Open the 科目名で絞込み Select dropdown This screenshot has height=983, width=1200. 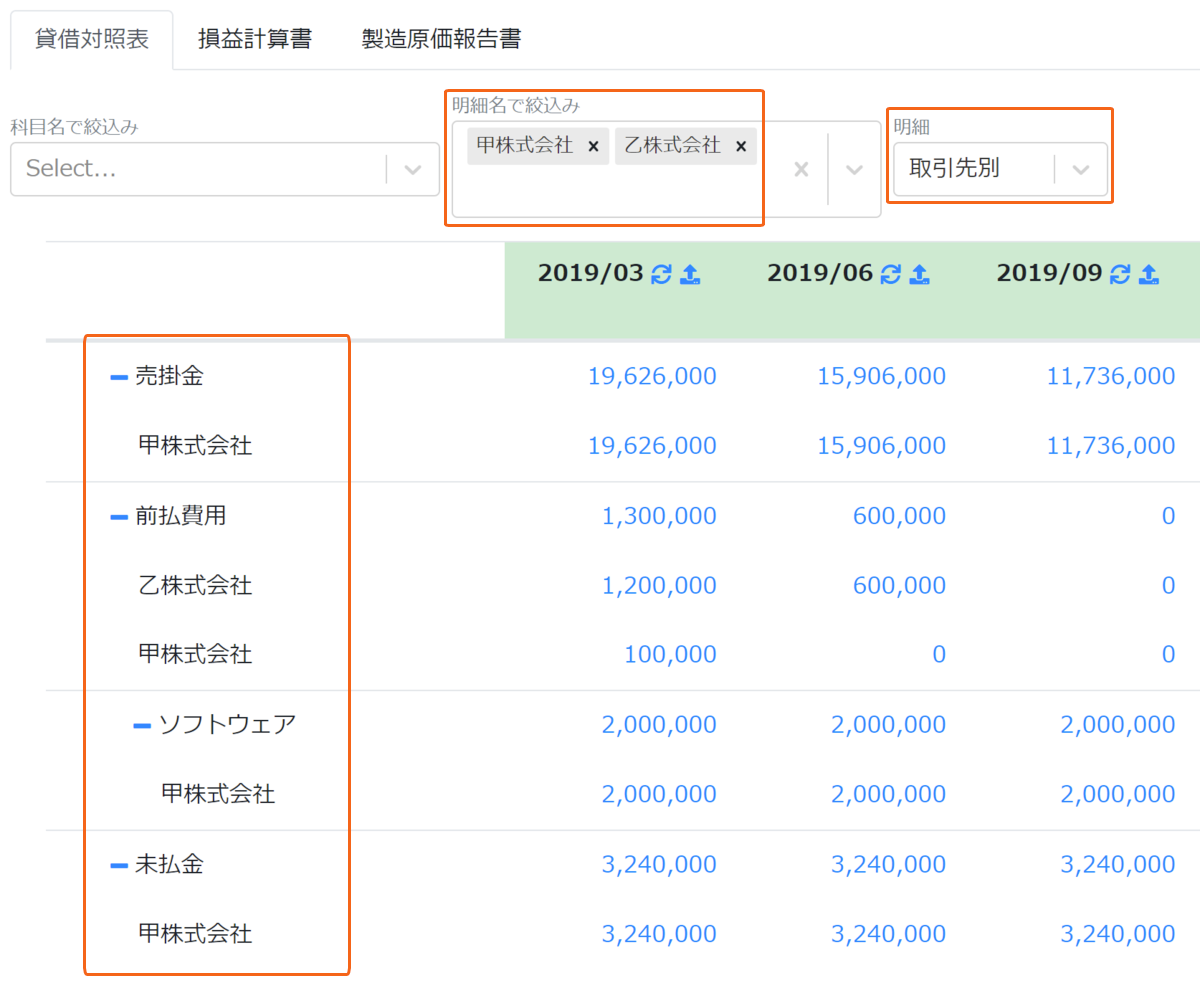(225, 169)
